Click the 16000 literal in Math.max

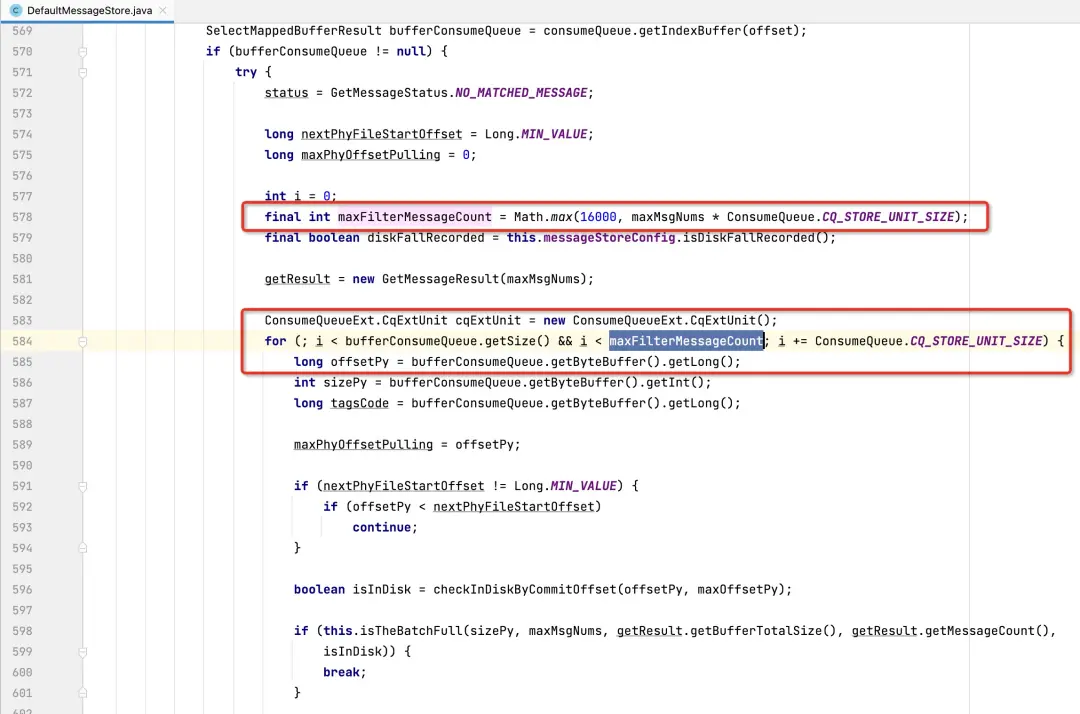tap(599, 217)
